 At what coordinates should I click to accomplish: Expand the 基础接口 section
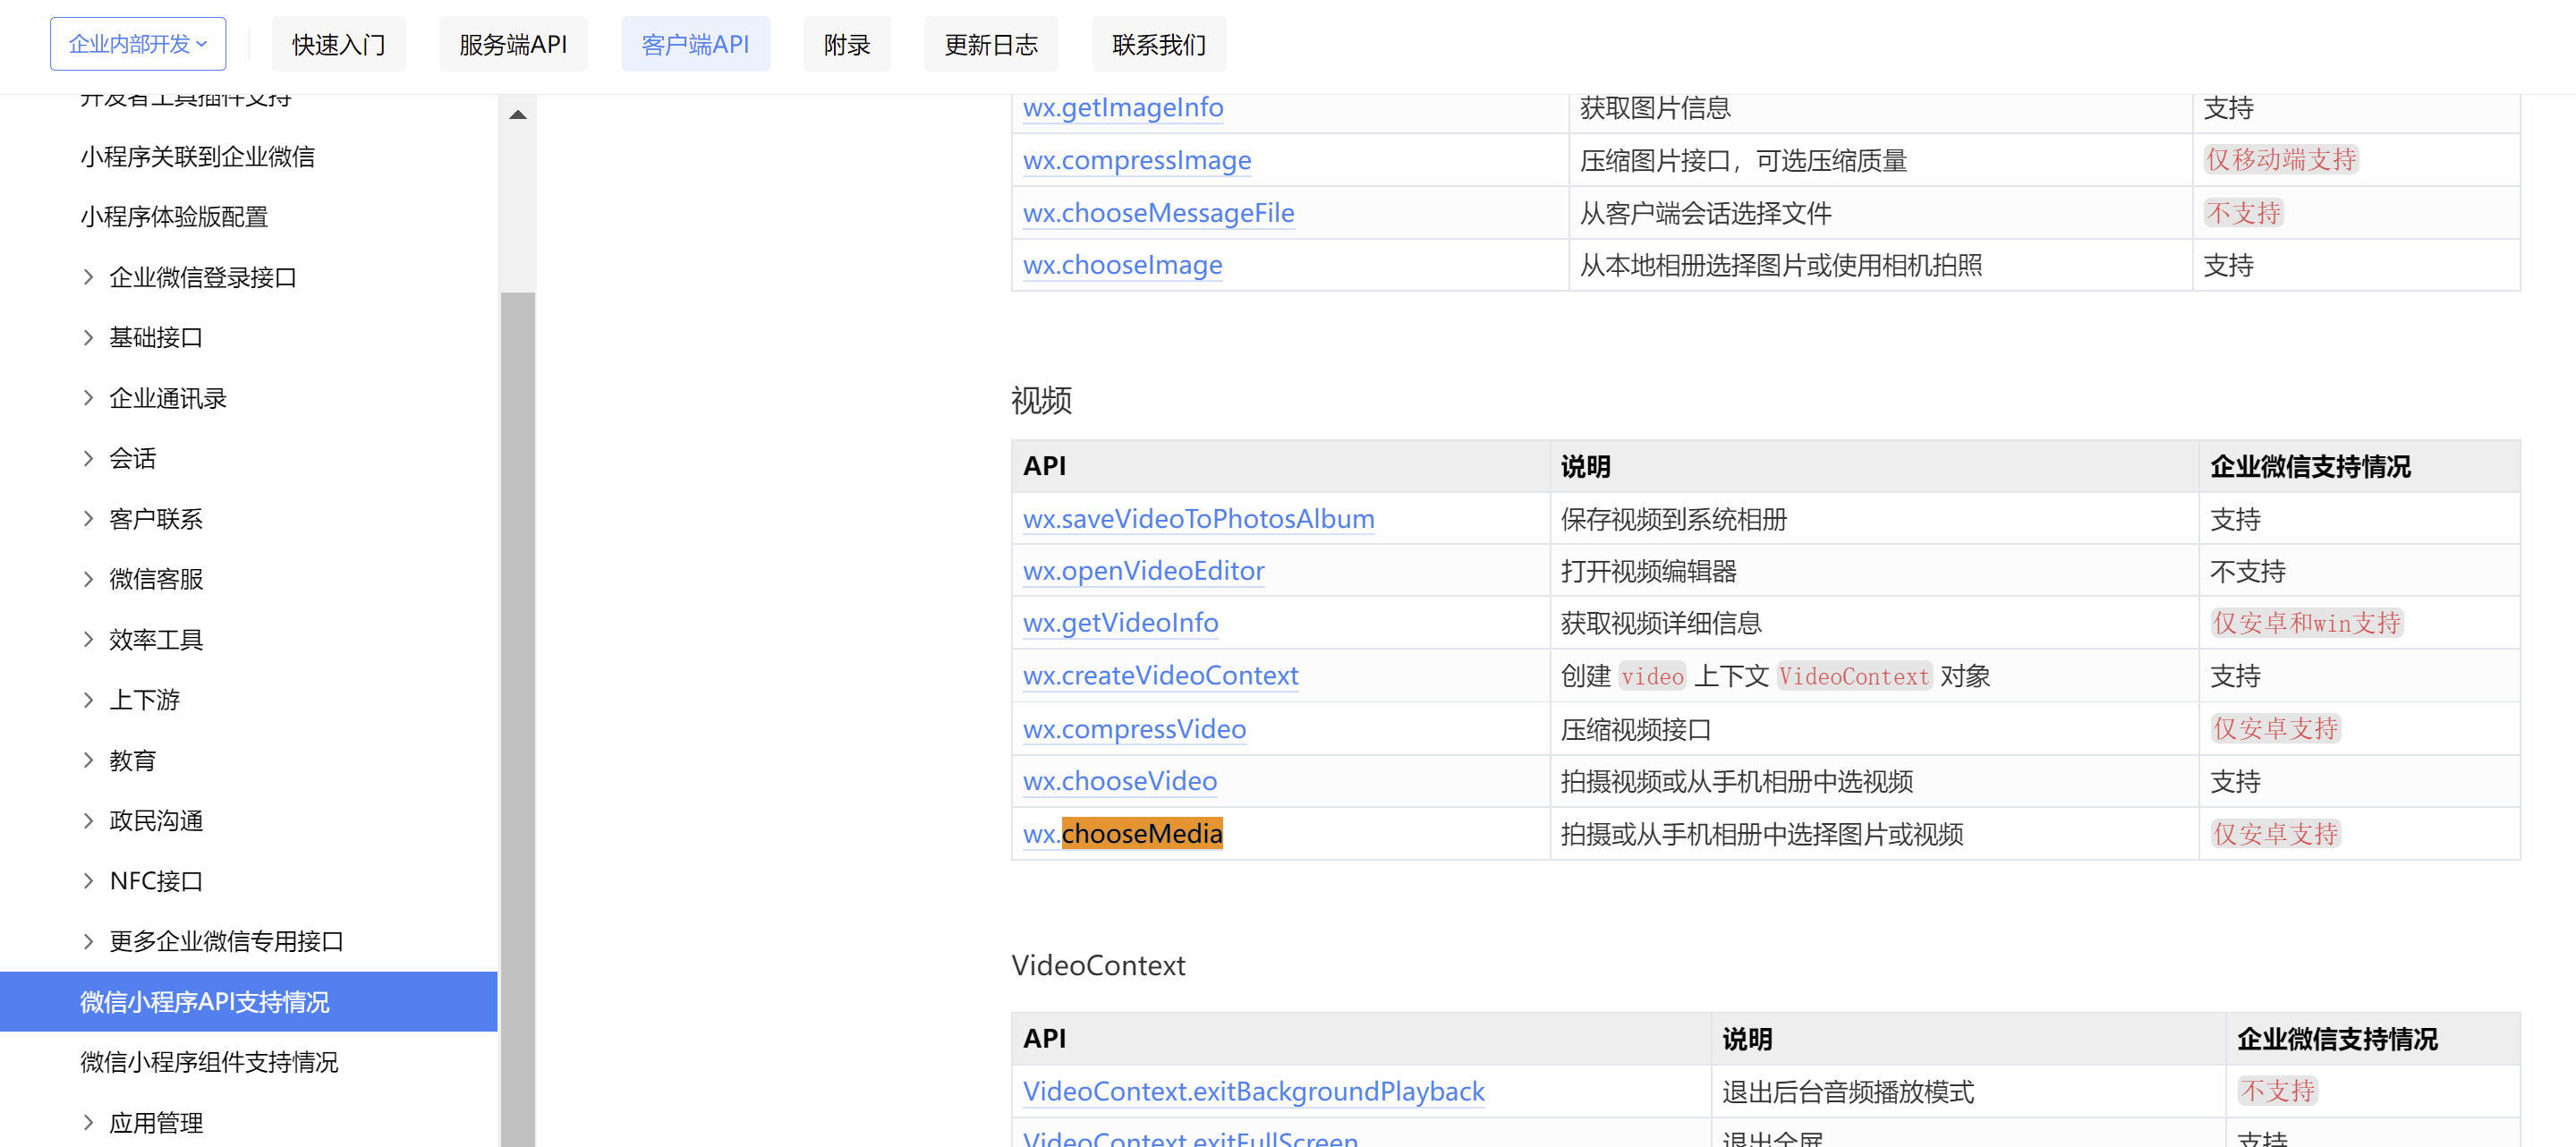(x=158, y=337)
